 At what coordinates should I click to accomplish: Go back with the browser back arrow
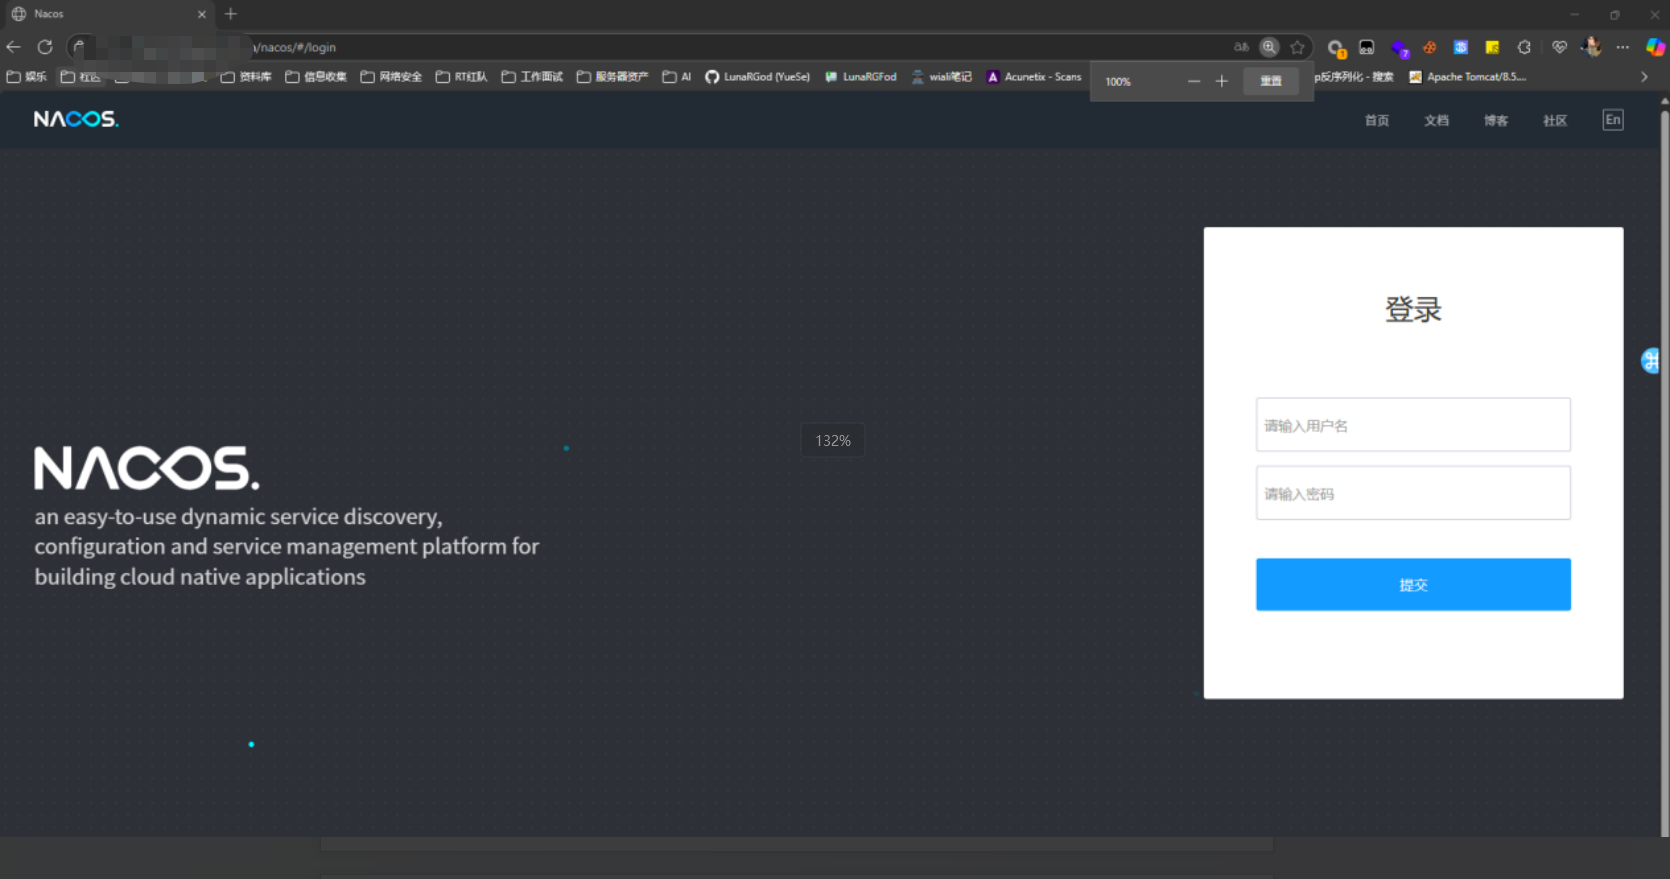(13, 47)
